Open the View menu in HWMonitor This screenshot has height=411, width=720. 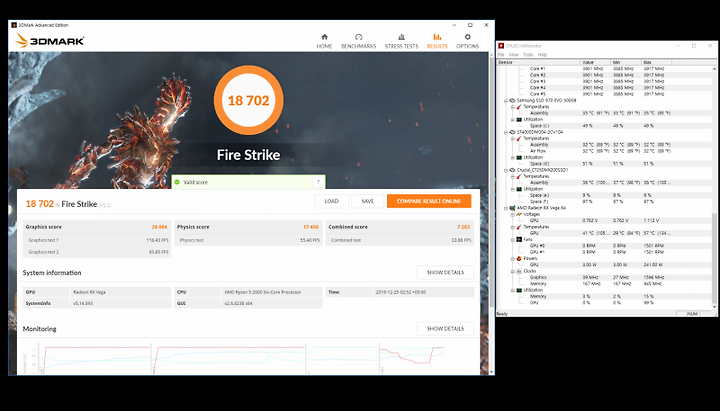coord(514,55)
